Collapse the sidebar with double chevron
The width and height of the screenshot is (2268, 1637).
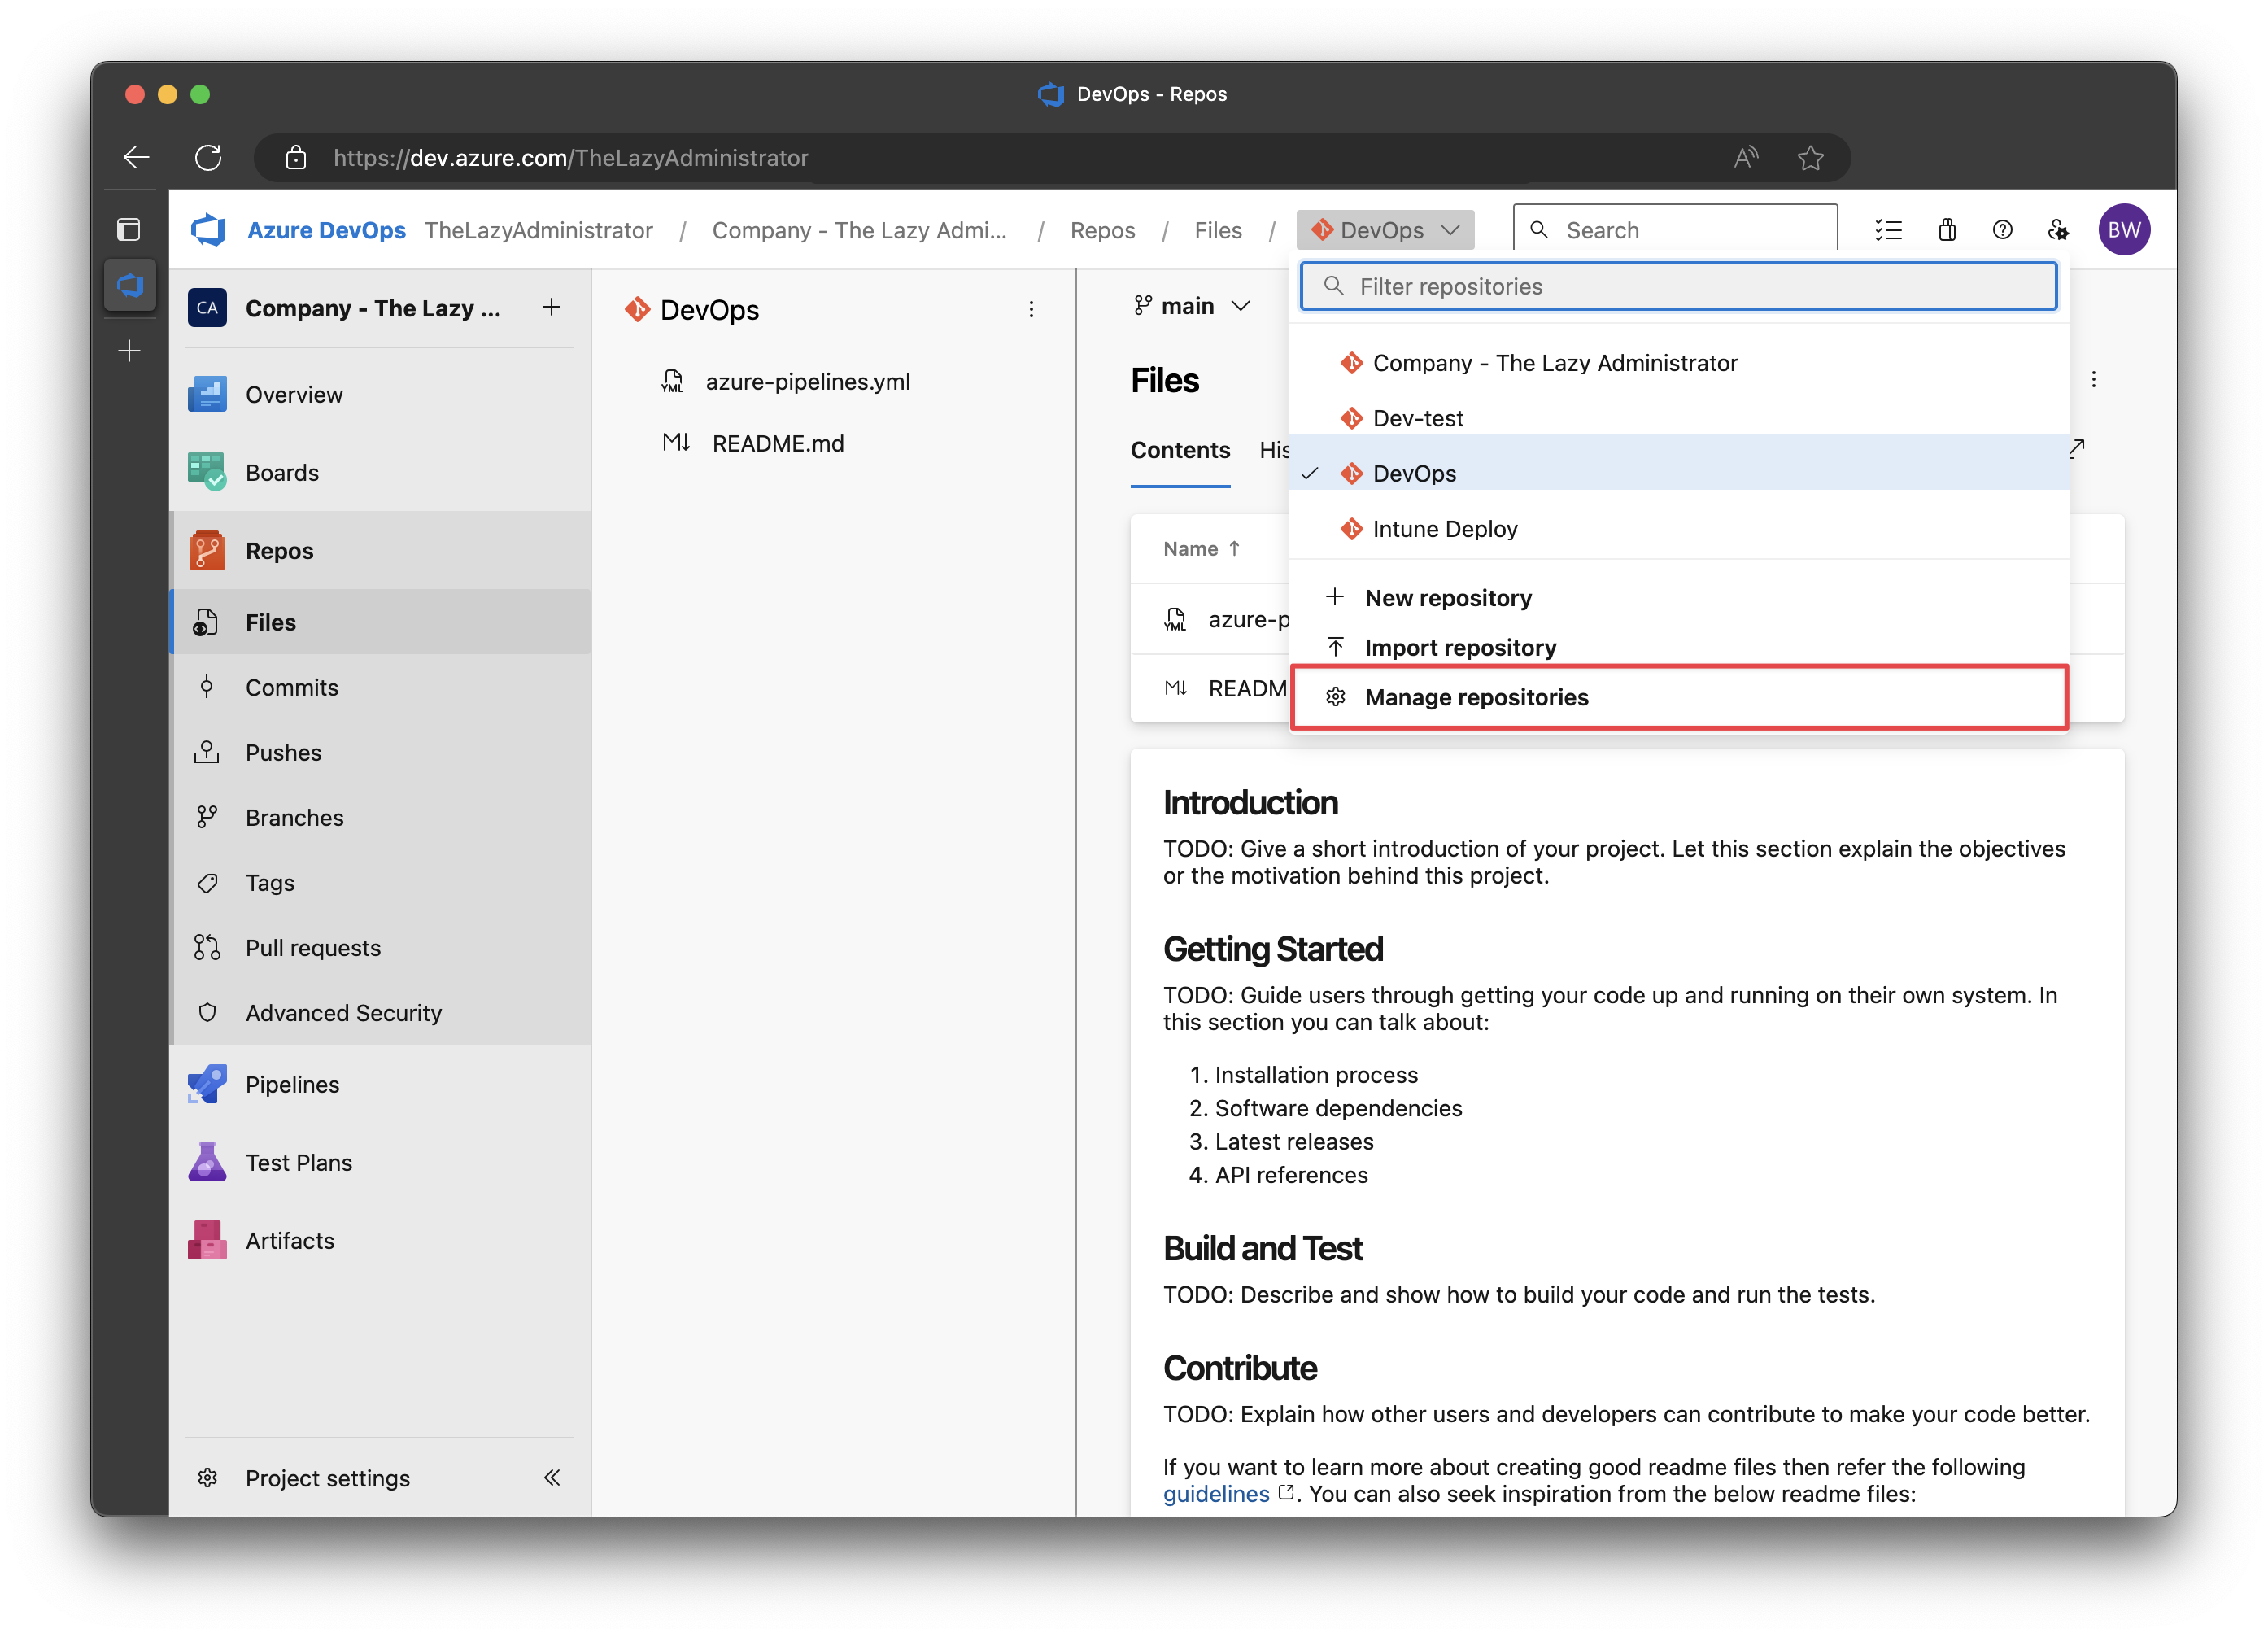[551, 1478]
